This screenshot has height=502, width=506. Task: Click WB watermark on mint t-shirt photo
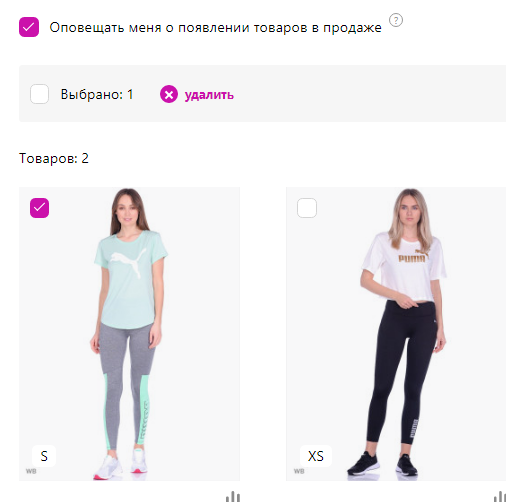31,471
